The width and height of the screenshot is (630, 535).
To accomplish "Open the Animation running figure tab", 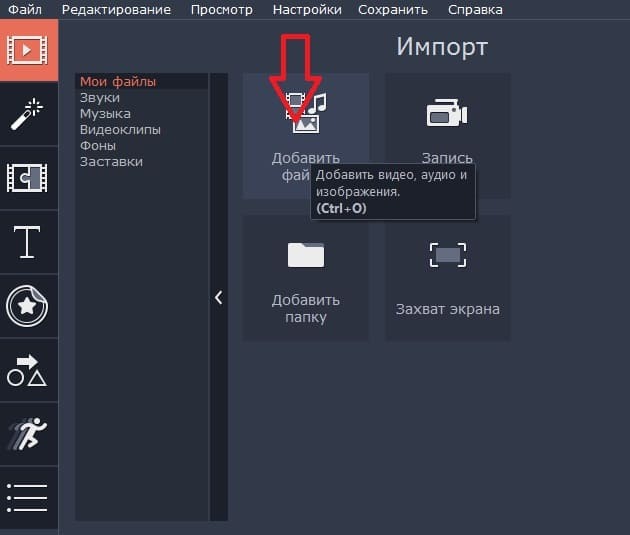I will click(x=26, y=433).
